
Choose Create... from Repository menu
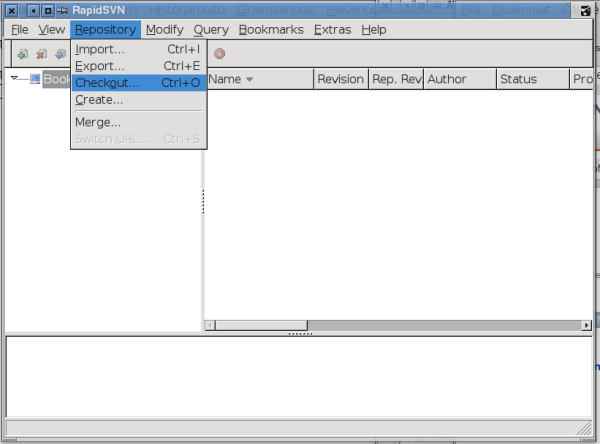click(x=139, y=100)
